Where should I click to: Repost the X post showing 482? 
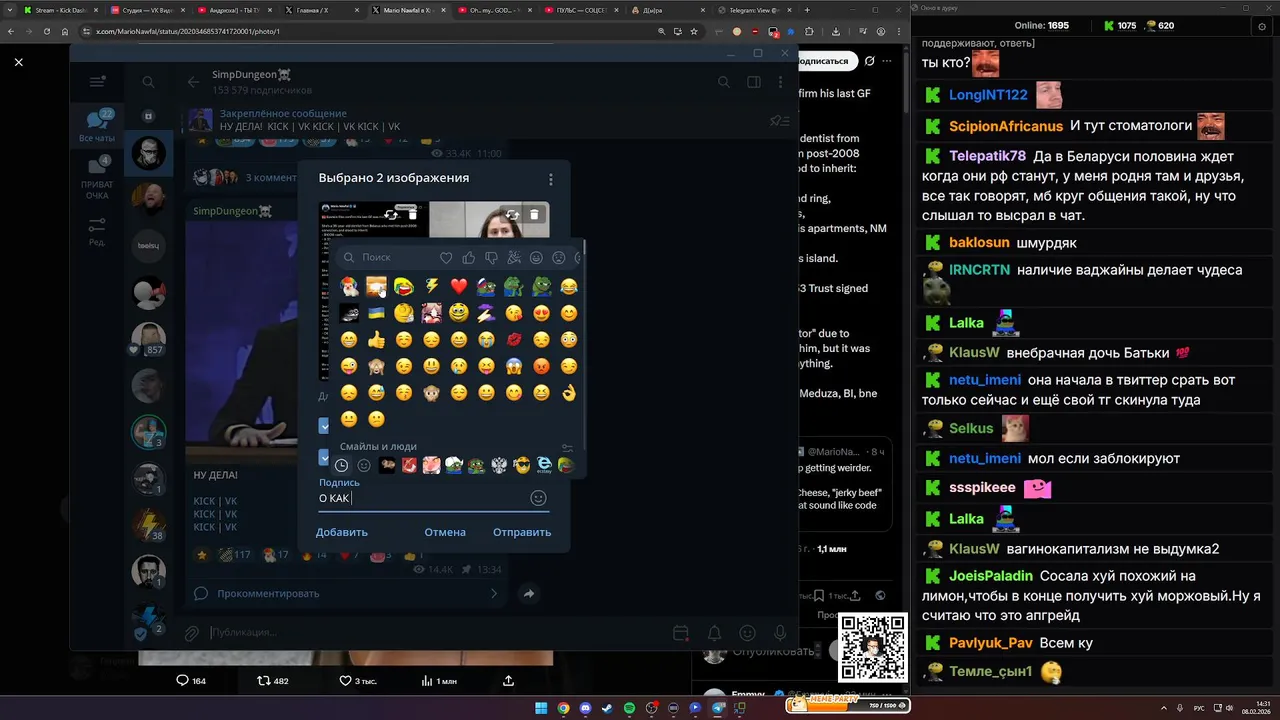point(273,681)
